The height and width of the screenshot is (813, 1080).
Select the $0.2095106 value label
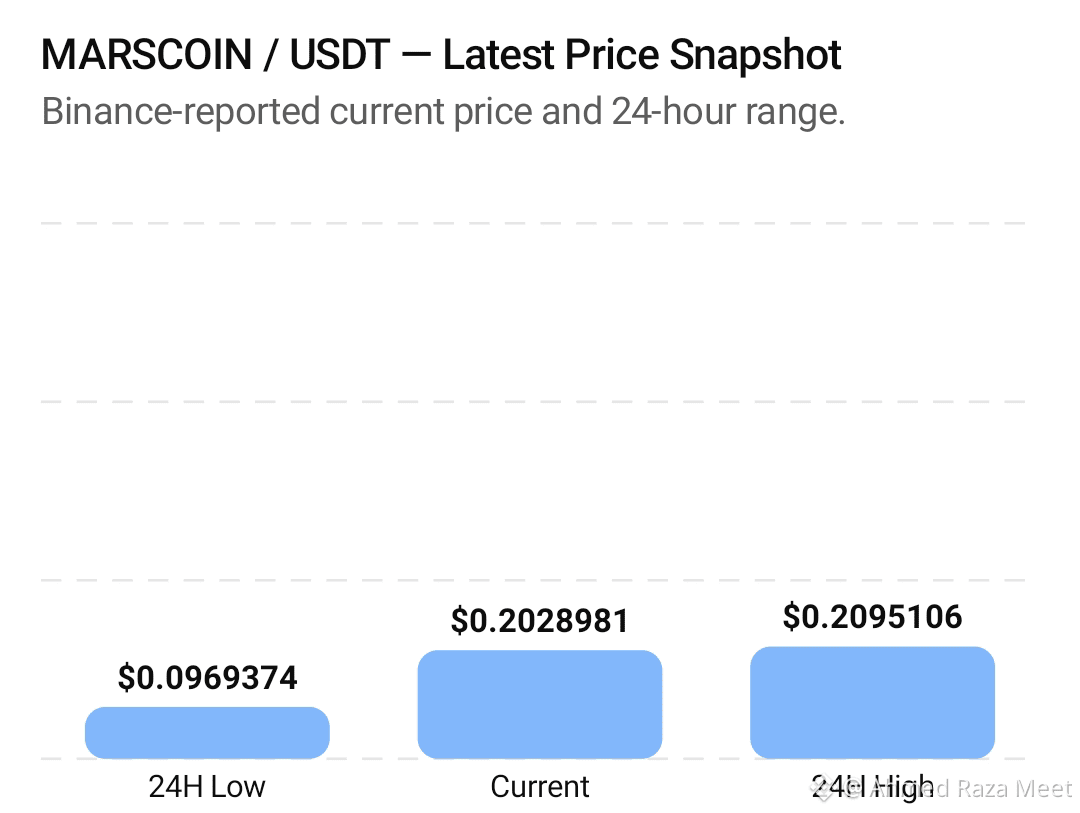click(873, 617)
